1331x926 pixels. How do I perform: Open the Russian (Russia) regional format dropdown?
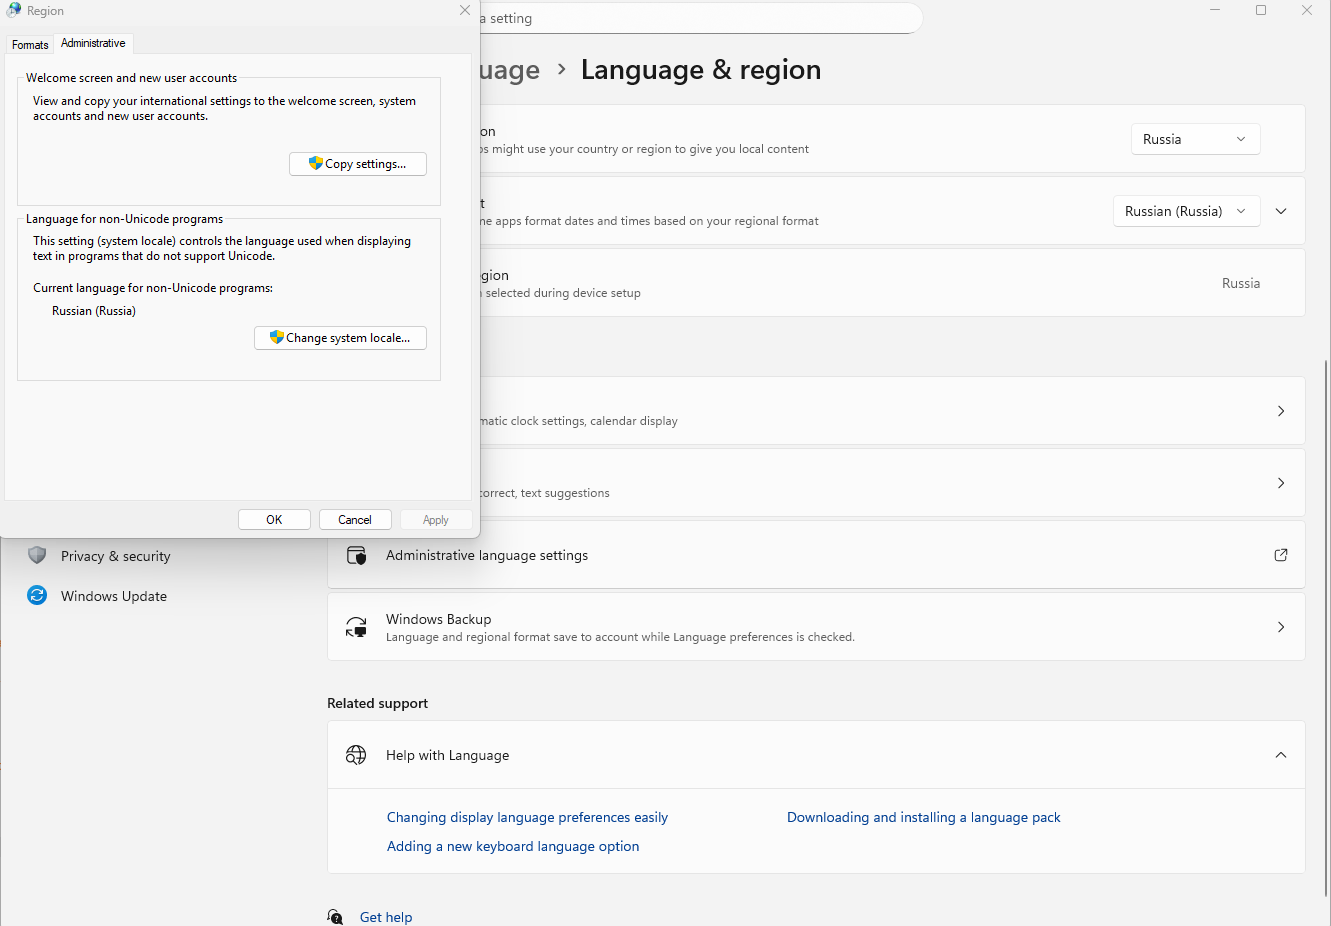[x=1185, y=211]
